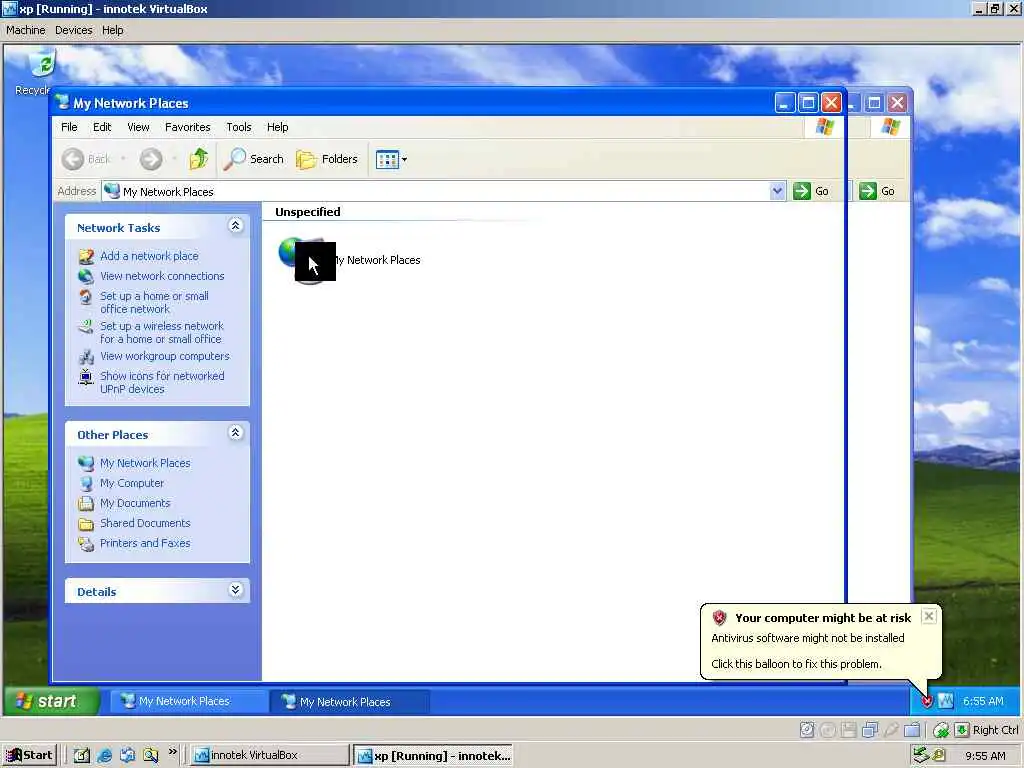Screen dimensions: 1024x768
Task: Open Shared Documents in Other Places
Action: point(145,523)
